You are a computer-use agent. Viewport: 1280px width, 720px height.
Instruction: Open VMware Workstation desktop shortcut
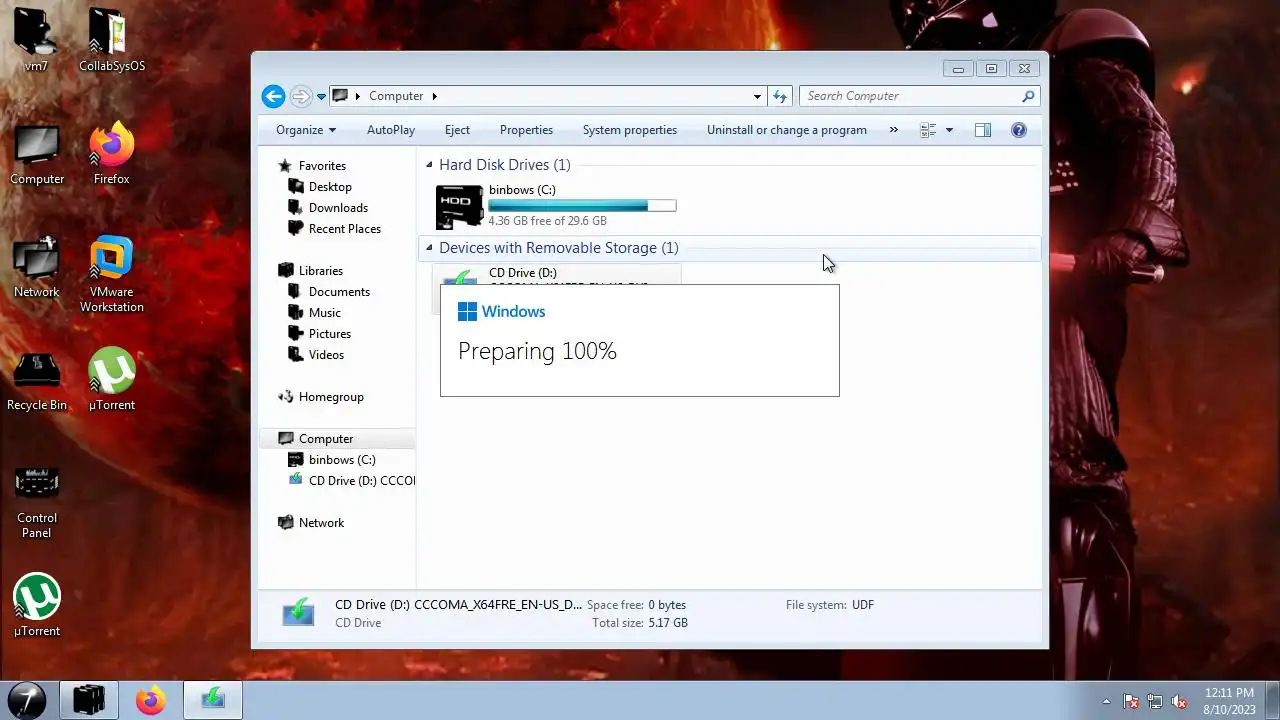coord(112,275)
